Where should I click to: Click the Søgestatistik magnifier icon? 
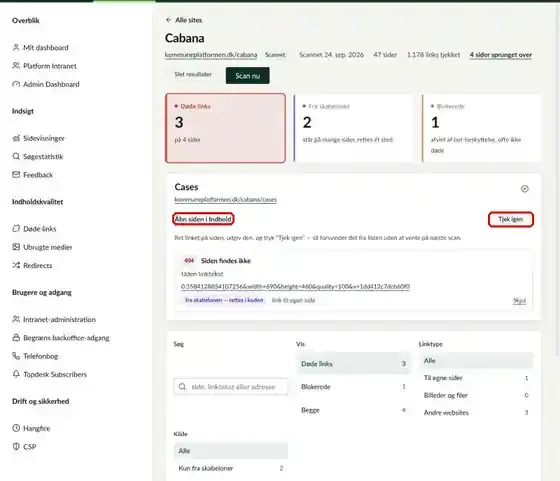coord(16,156)
